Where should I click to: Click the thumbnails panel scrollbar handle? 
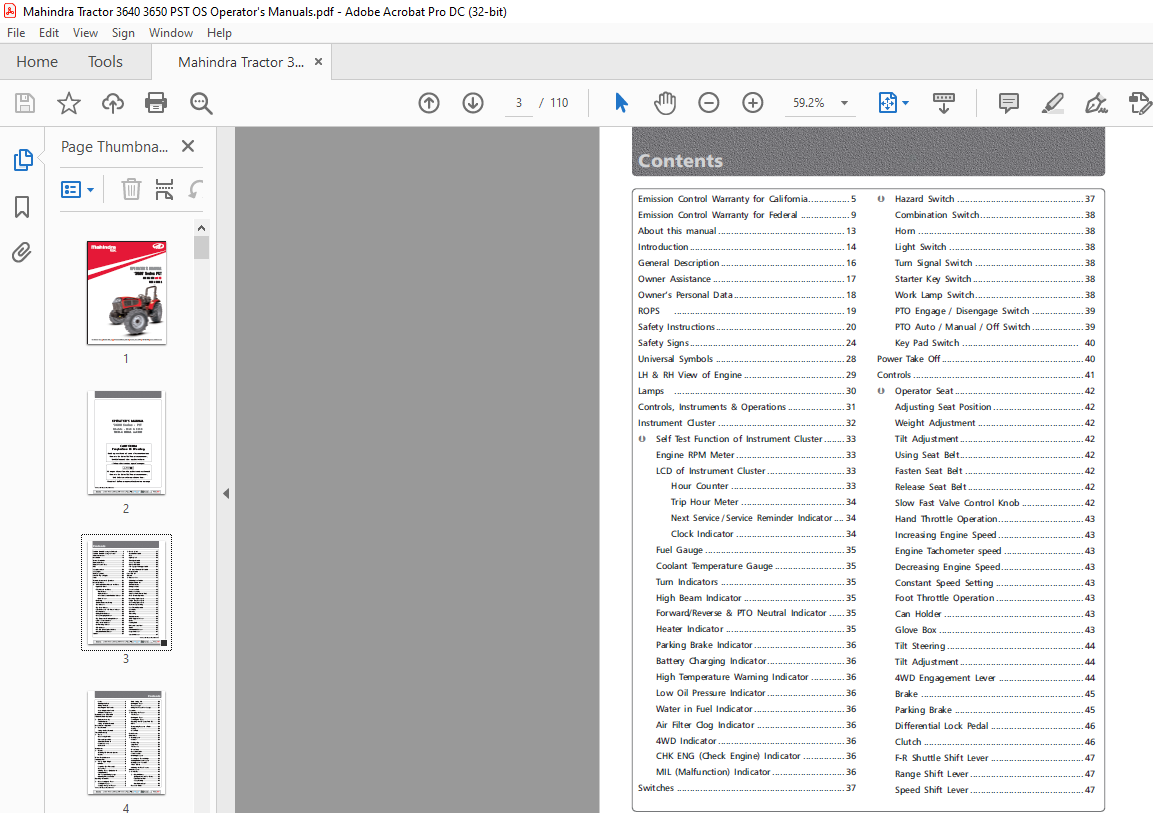201,247
